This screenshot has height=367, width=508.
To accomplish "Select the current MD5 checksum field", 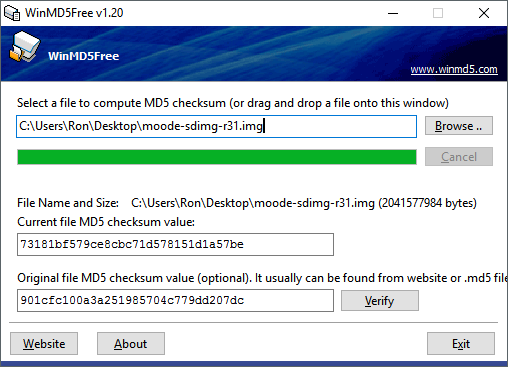I will pos(175,244).
